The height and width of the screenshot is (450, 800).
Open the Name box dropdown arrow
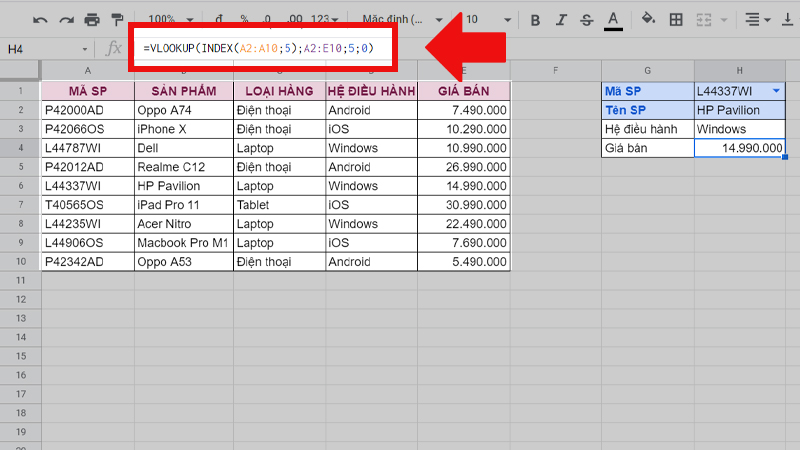tap(85, 49)
